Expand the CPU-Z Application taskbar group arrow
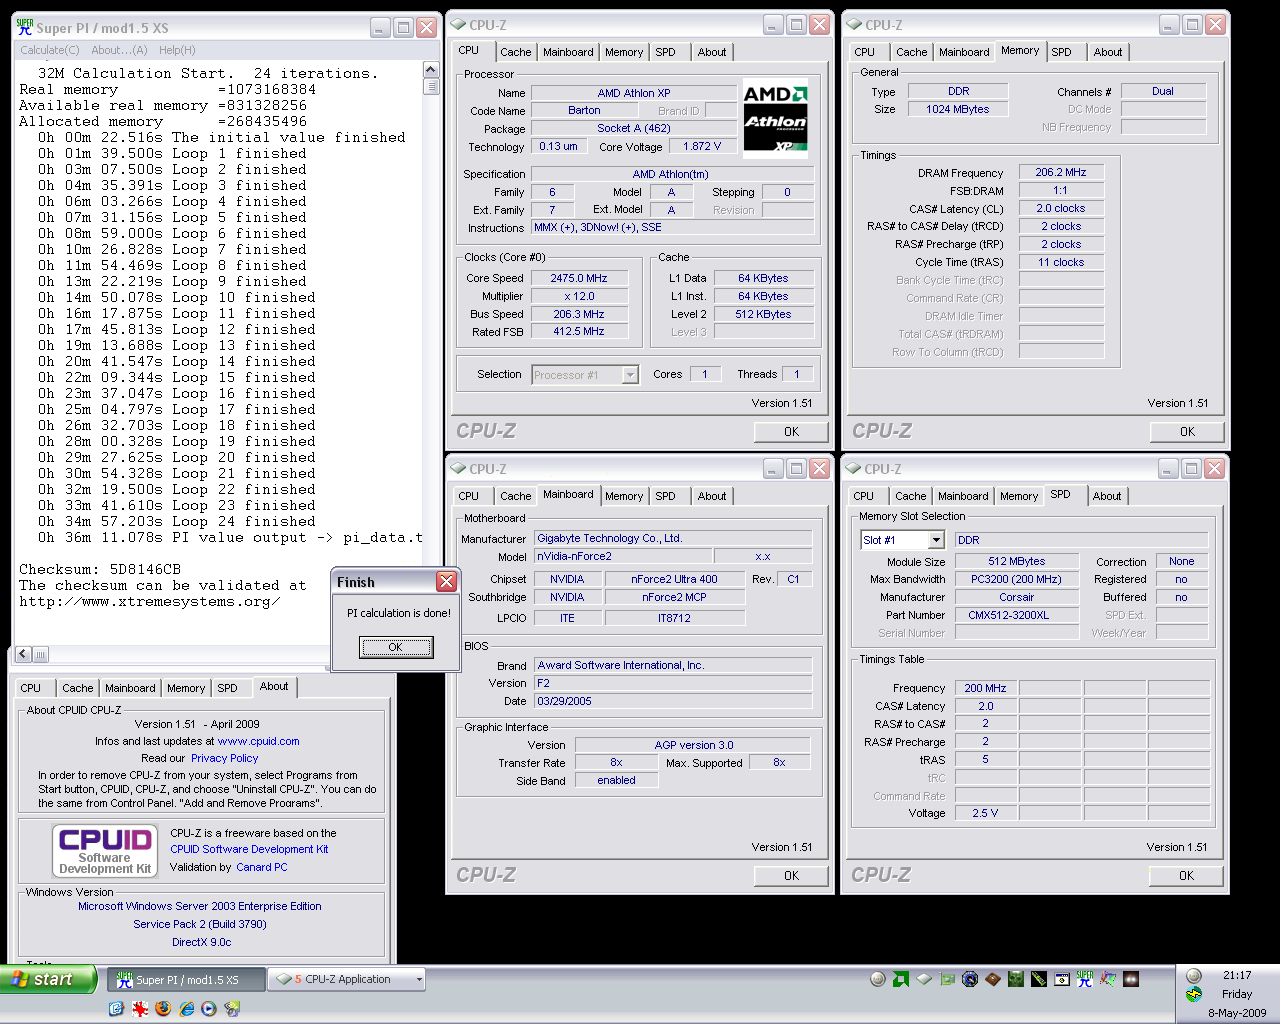The width and height of the screenshot is (1280, 1024). tap(419, 979)
